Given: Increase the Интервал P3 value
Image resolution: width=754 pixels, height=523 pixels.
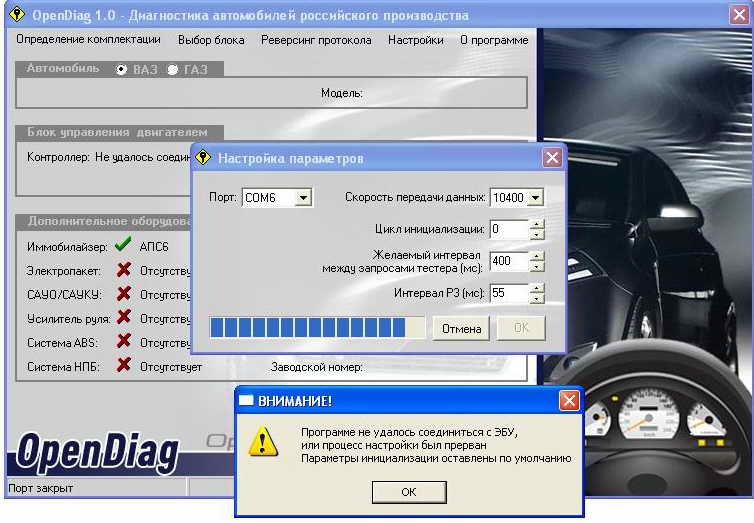Looking at the screenshot, I should 537,288.
